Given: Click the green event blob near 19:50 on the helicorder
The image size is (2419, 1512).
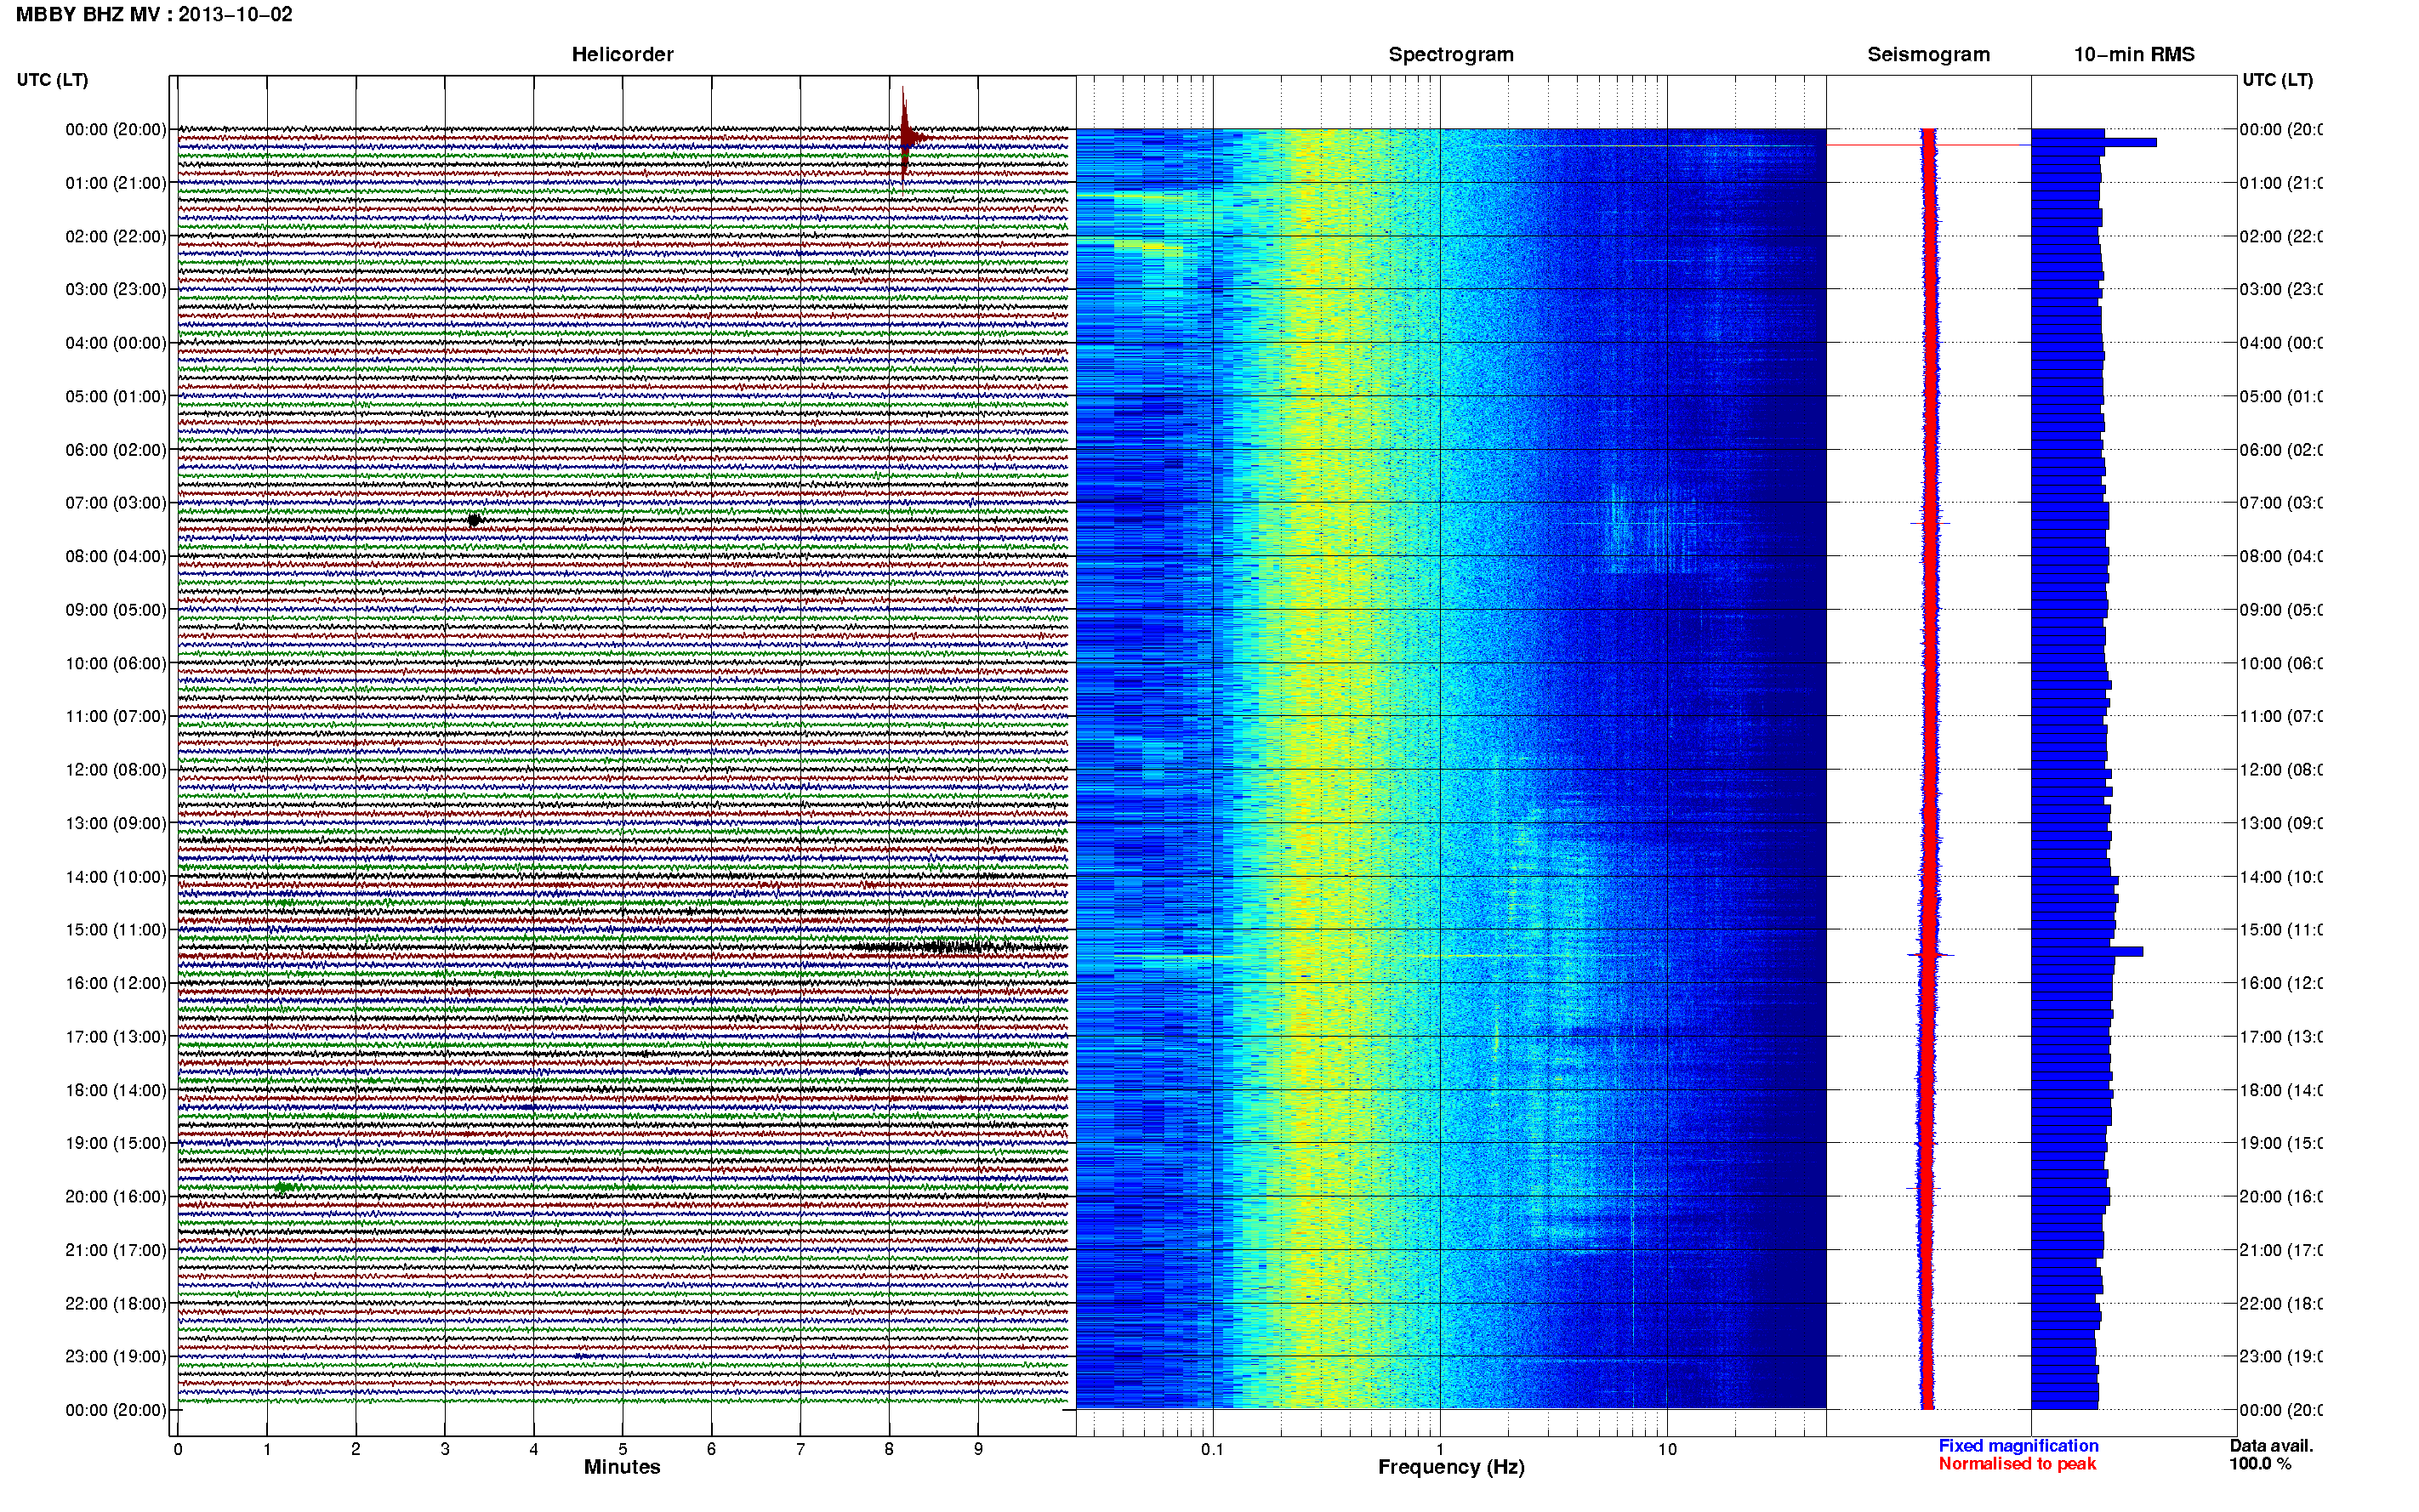Looking at the screenshot, I should pos(285,1188).
